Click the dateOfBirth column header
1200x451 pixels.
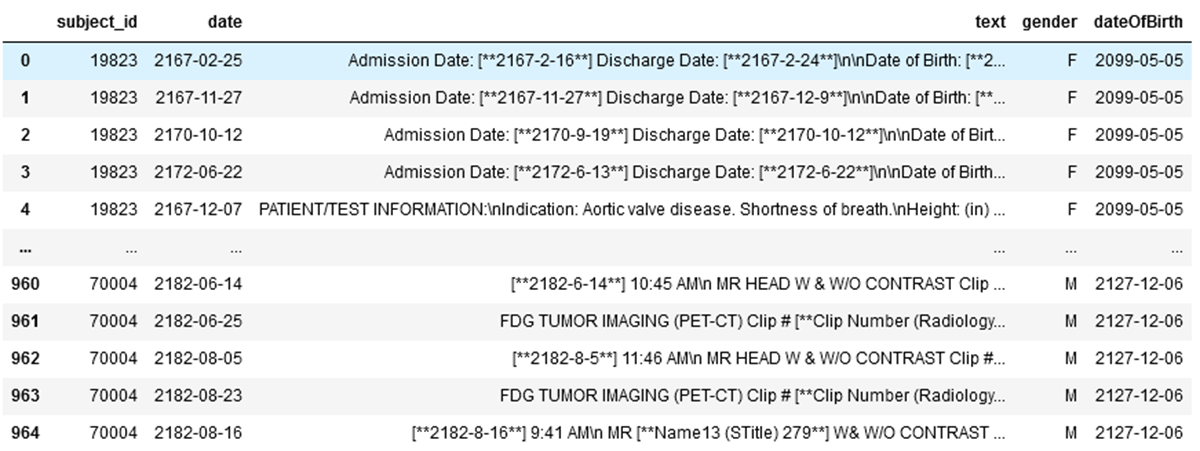[1137, 21]
